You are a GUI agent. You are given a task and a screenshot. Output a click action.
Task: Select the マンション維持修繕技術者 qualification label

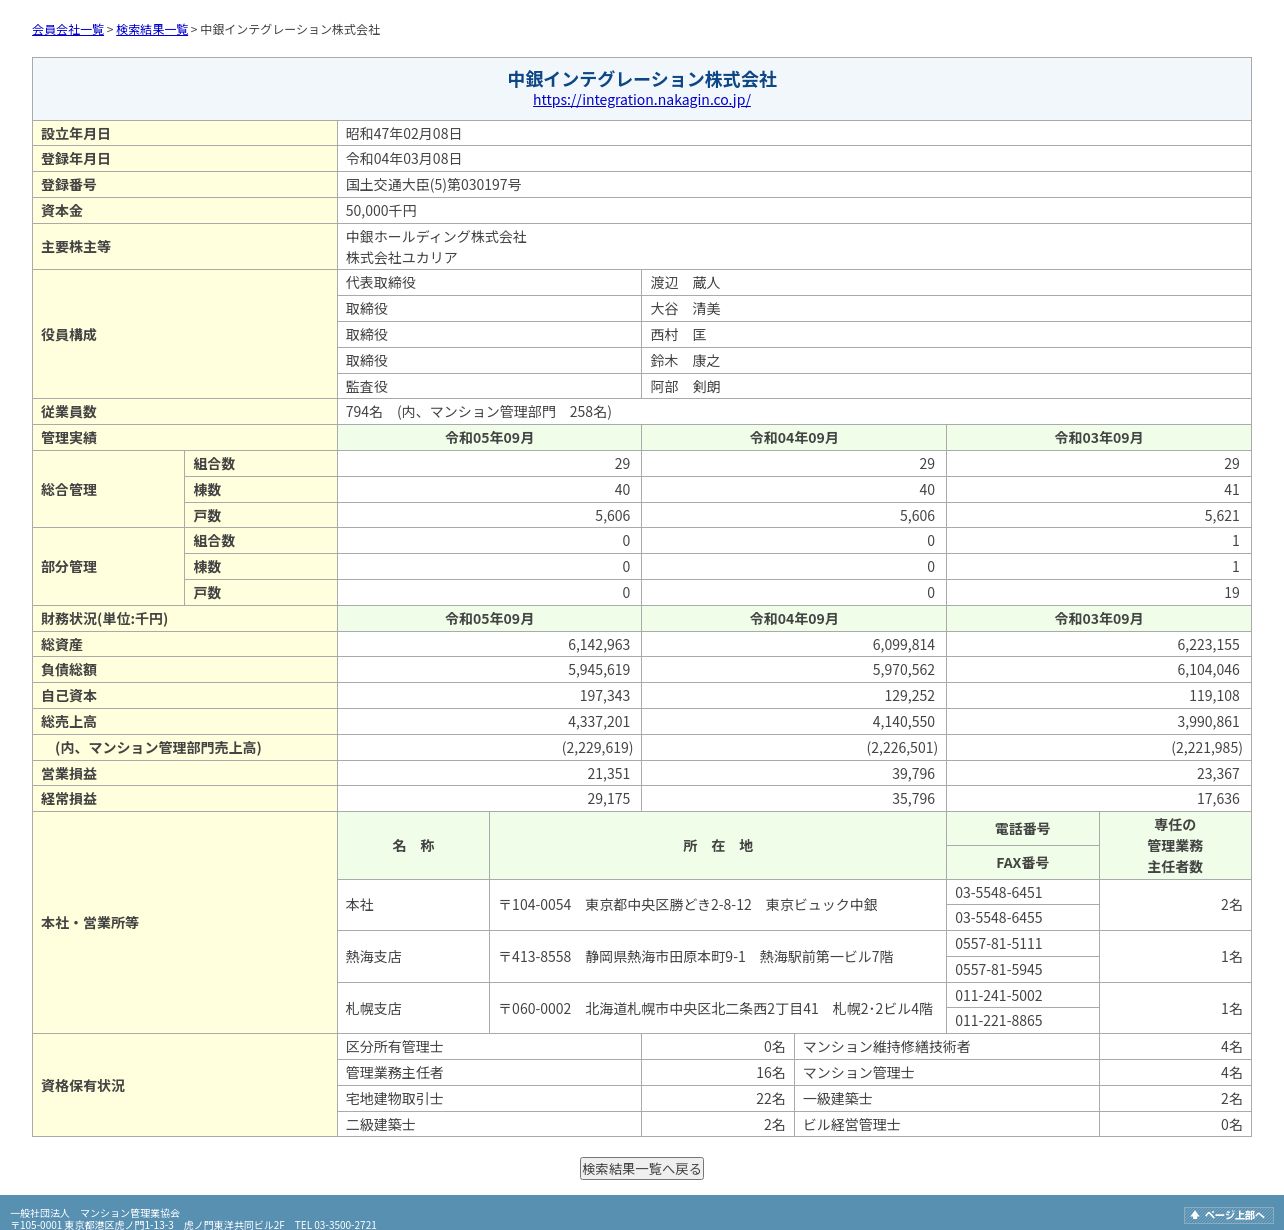[x=887, y=1047]
